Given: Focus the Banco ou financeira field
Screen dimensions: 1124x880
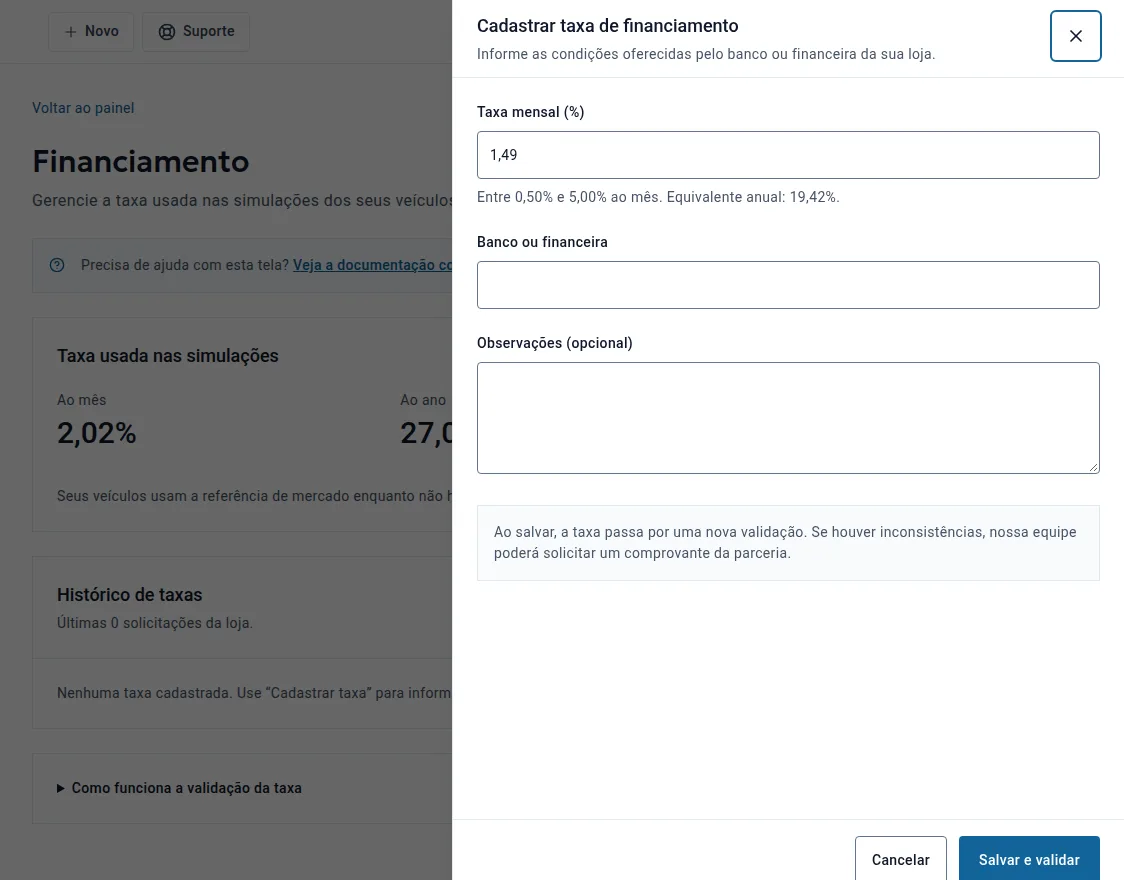Looking at the screenshot, I should pos(788,285).
